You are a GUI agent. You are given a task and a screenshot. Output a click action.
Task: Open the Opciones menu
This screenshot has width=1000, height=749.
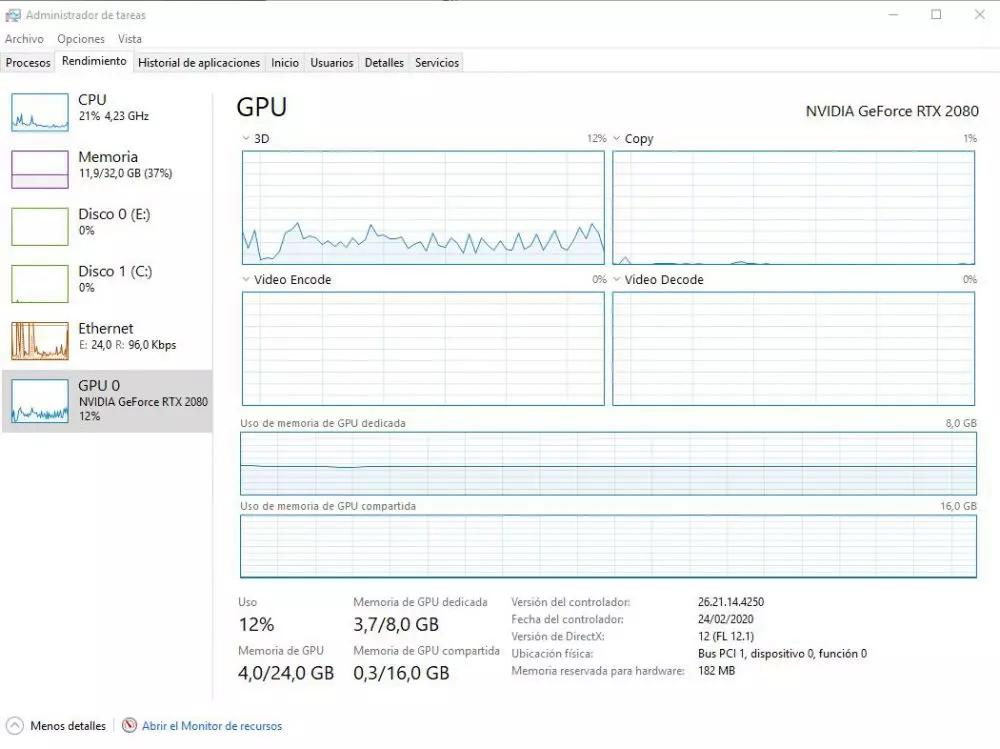pyautogui.click(x=81, y=39)
